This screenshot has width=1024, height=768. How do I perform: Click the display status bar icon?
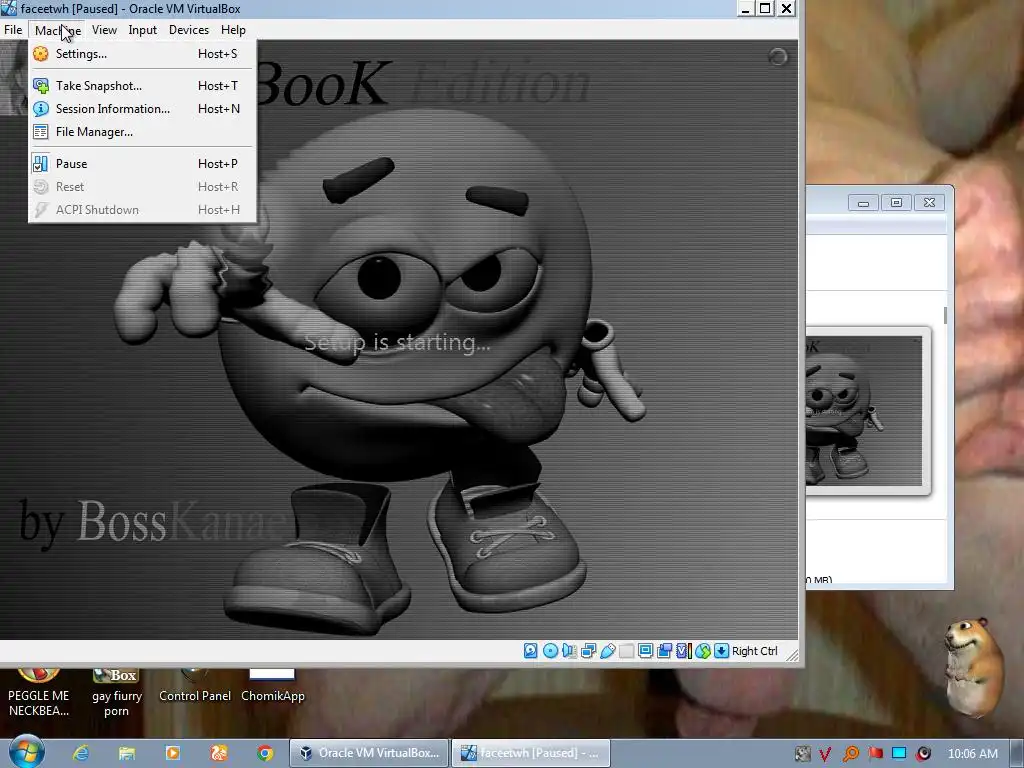[645, 650]
